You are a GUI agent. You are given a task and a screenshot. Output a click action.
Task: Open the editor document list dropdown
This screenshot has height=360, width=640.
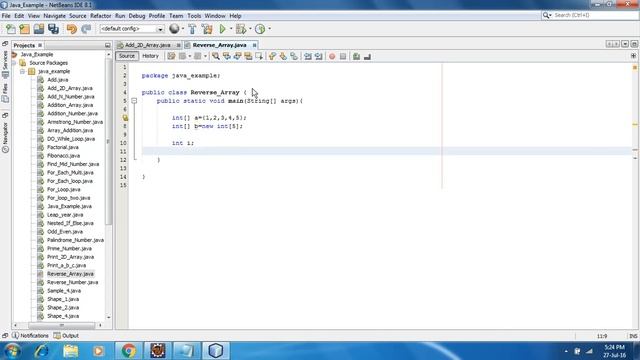coord(625,44)
